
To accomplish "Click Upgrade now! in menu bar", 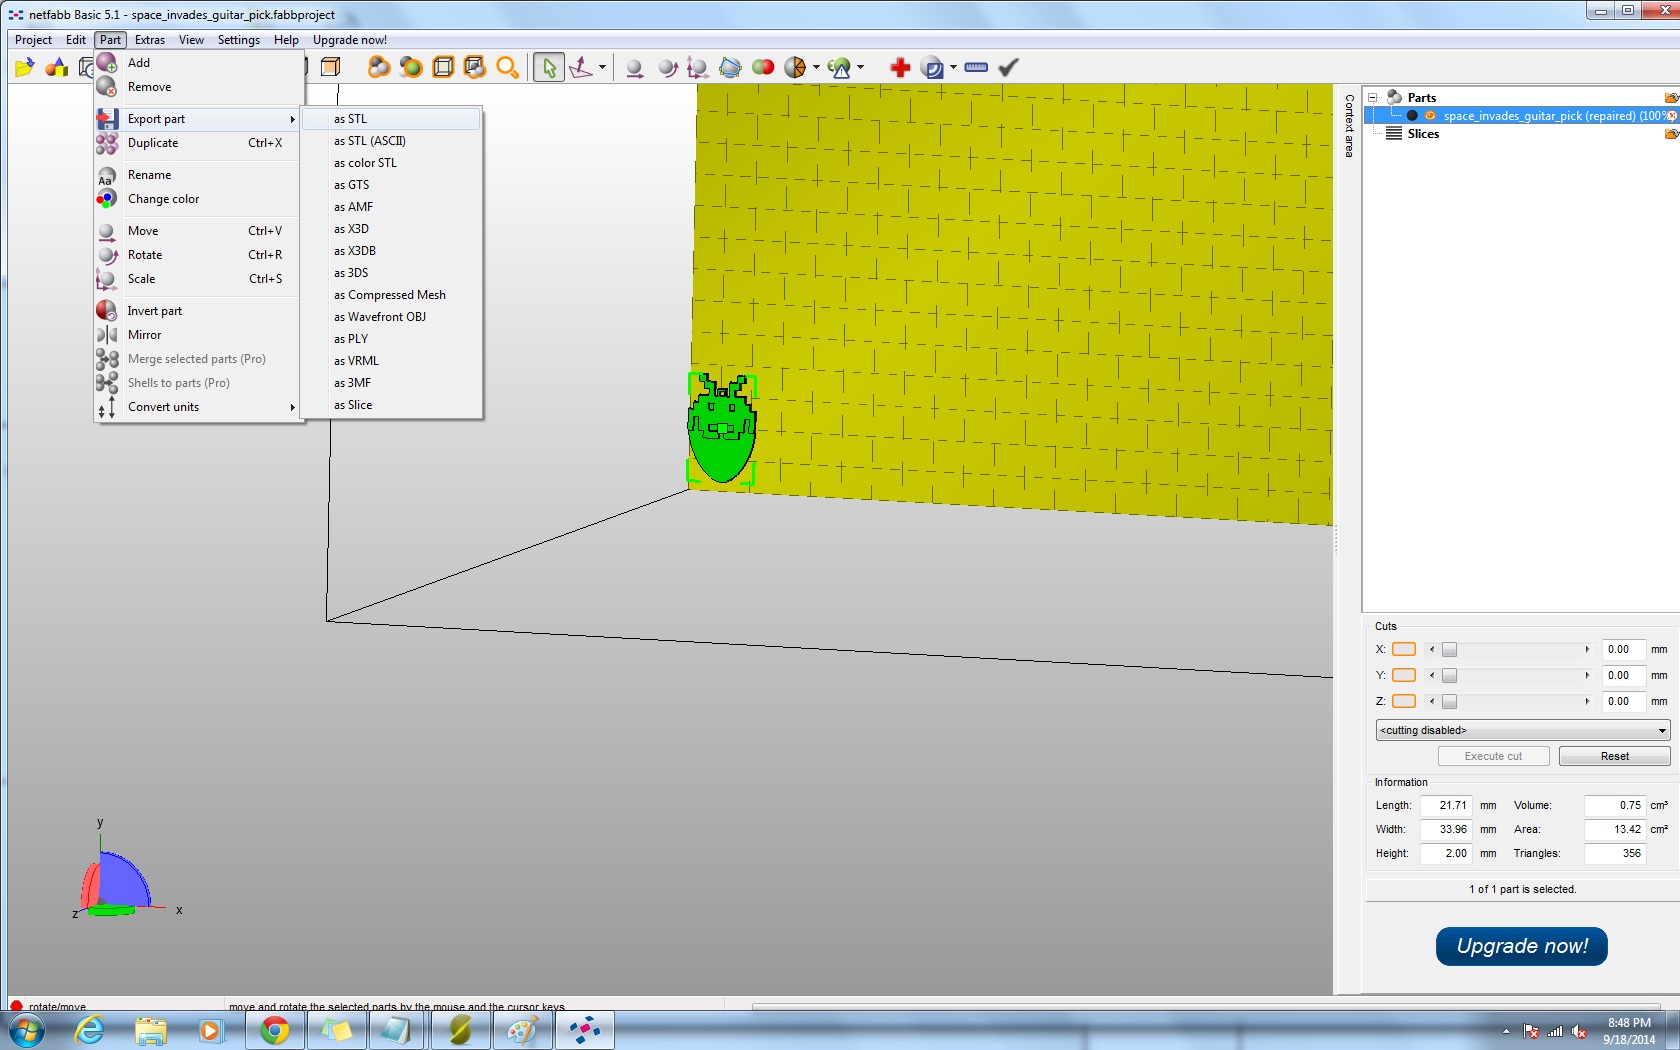I will coord(349,40).
